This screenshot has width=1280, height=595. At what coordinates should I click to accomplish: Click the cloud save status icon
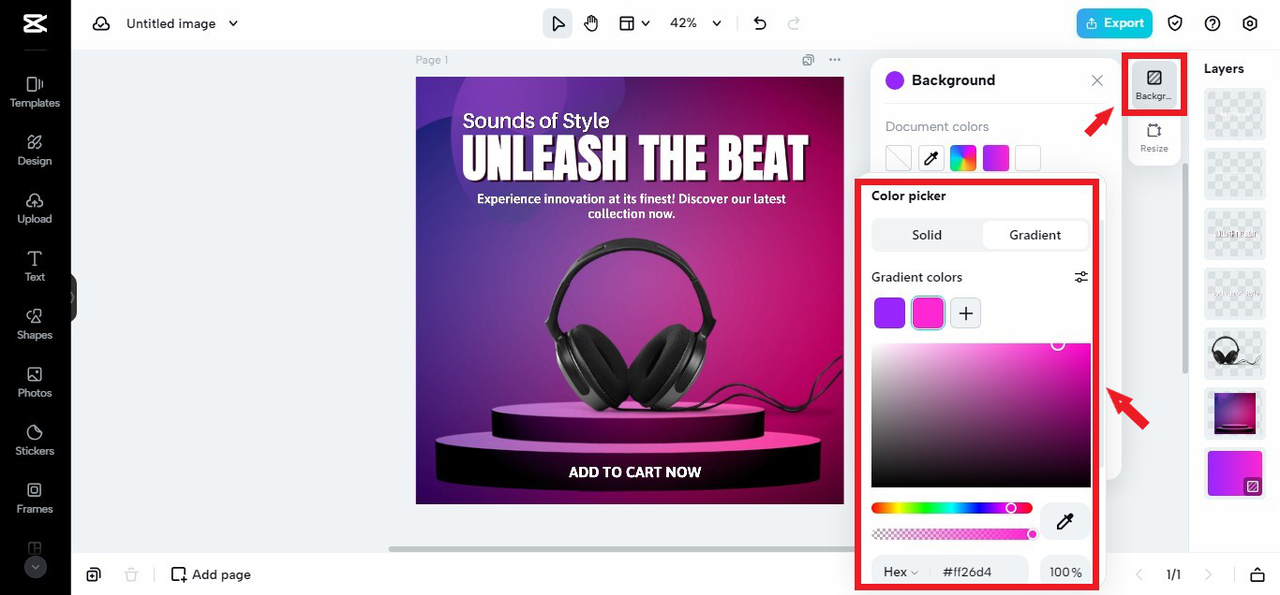[101, 23]
